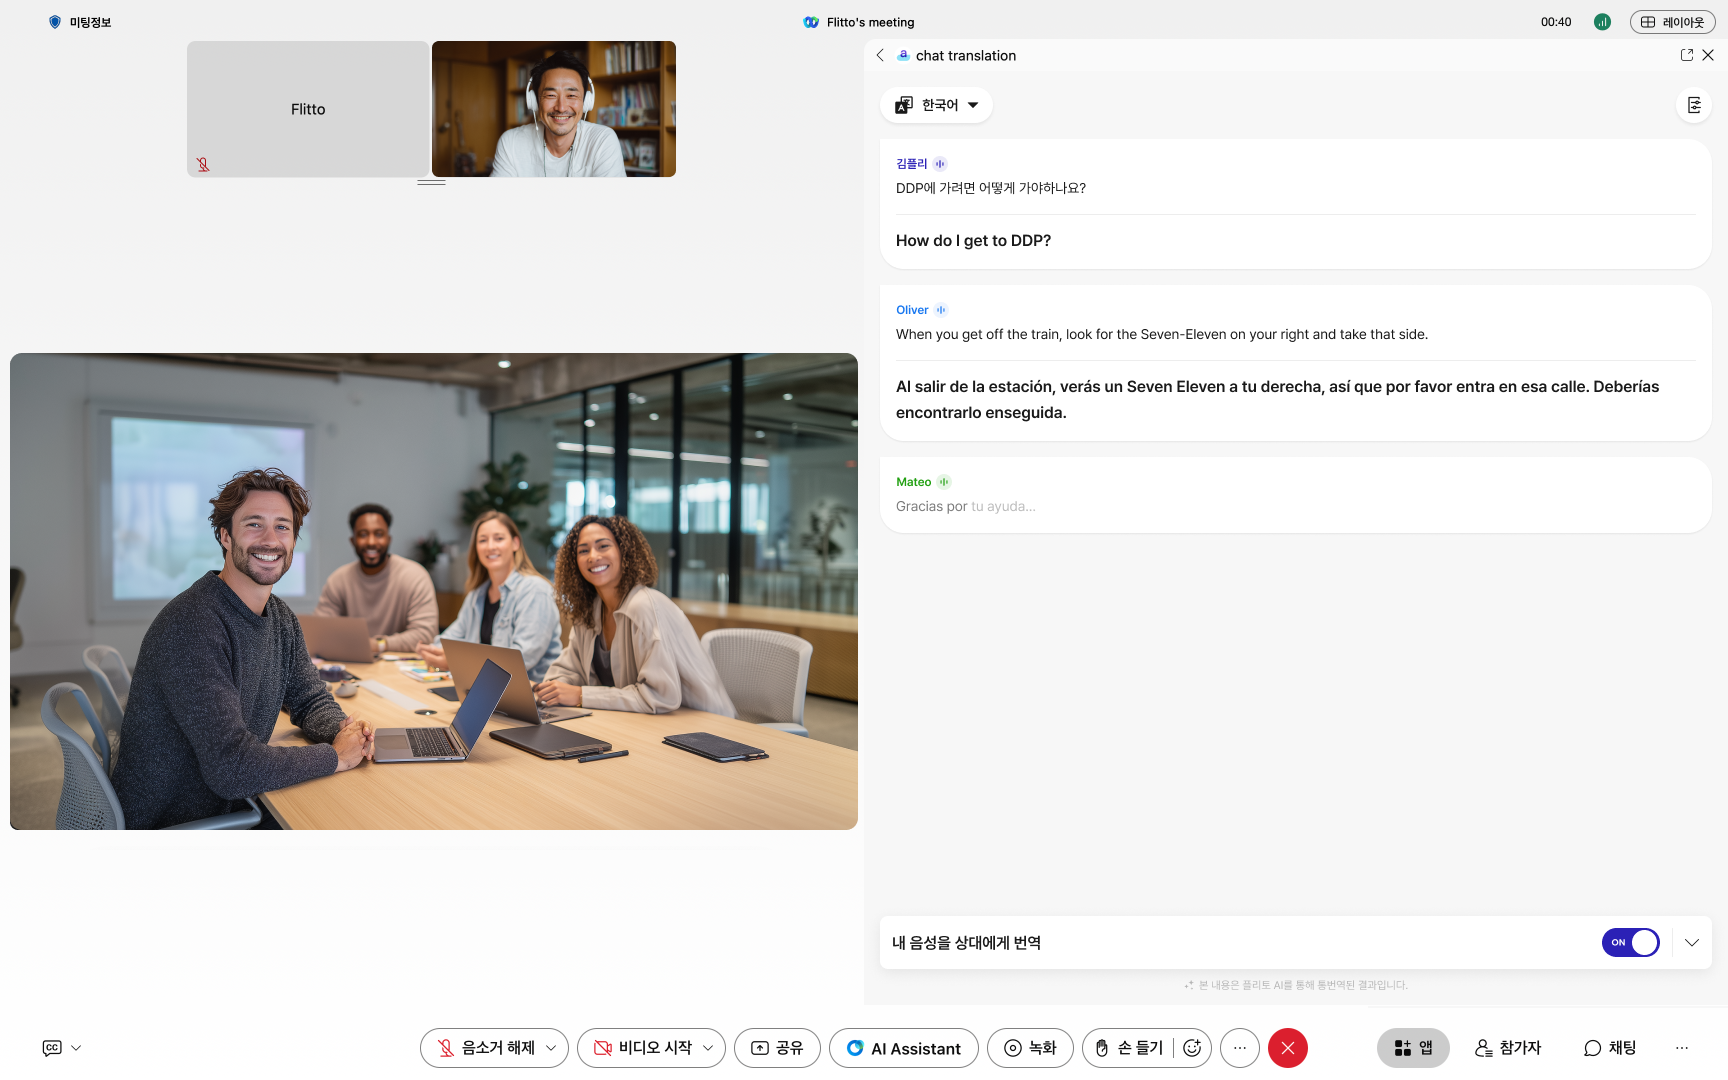Open the 채팅 chat panel
1728x1080 pixels.
[1610, 1048]
